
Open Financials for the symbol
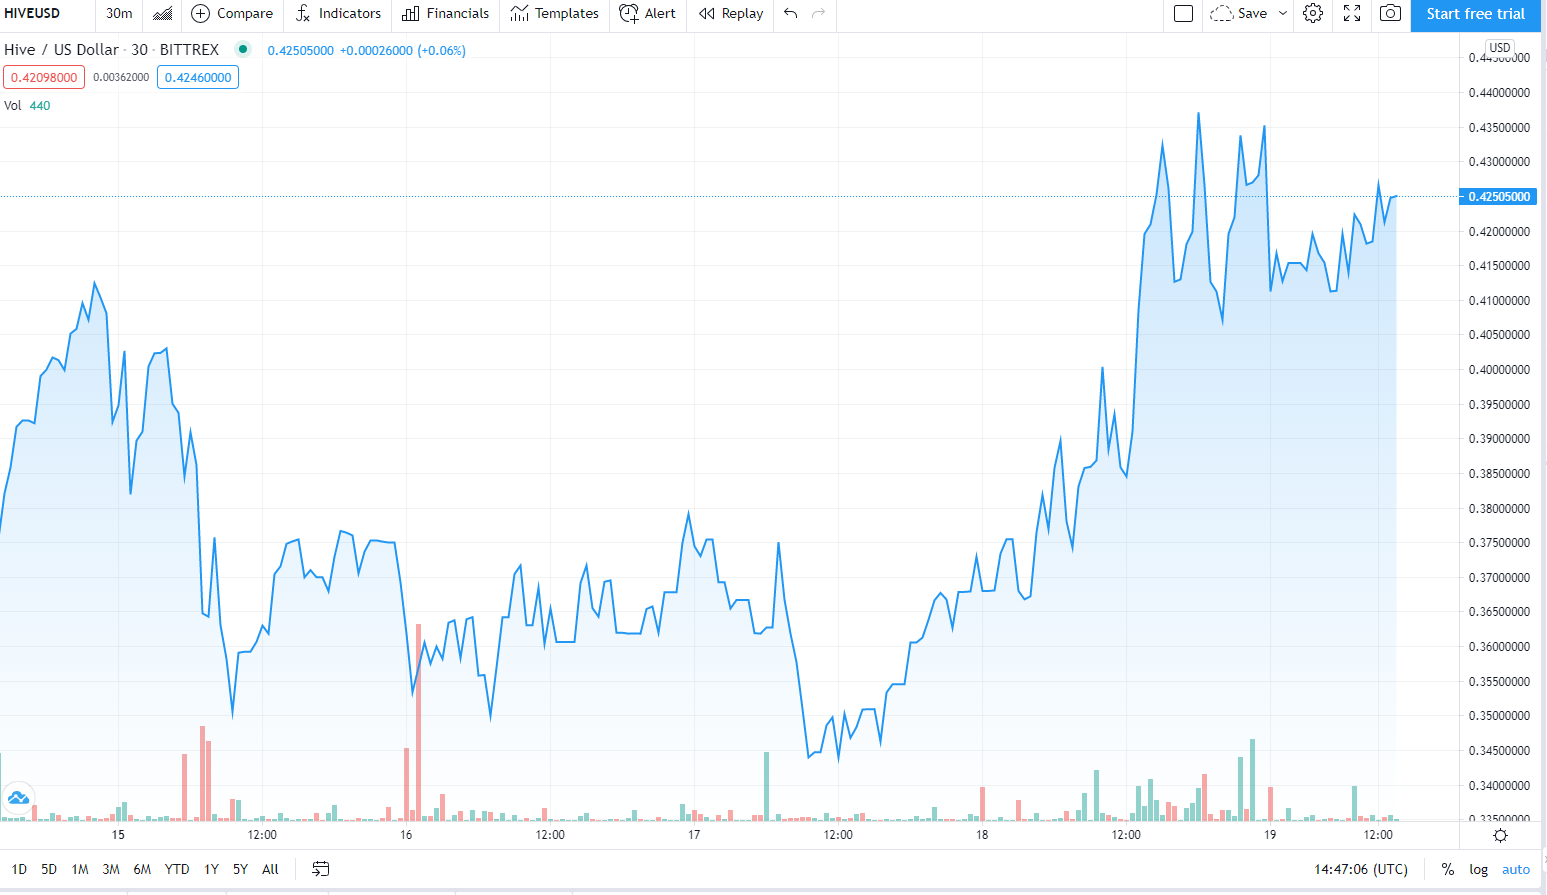point(446,14)
